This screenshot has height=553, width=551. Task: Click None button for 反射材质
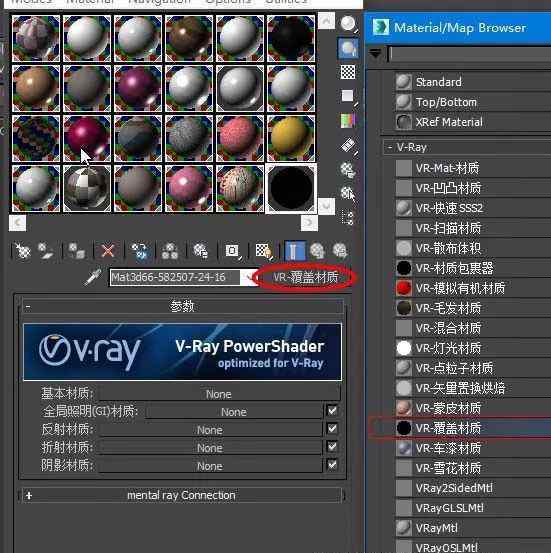click(x=211, y=430)
